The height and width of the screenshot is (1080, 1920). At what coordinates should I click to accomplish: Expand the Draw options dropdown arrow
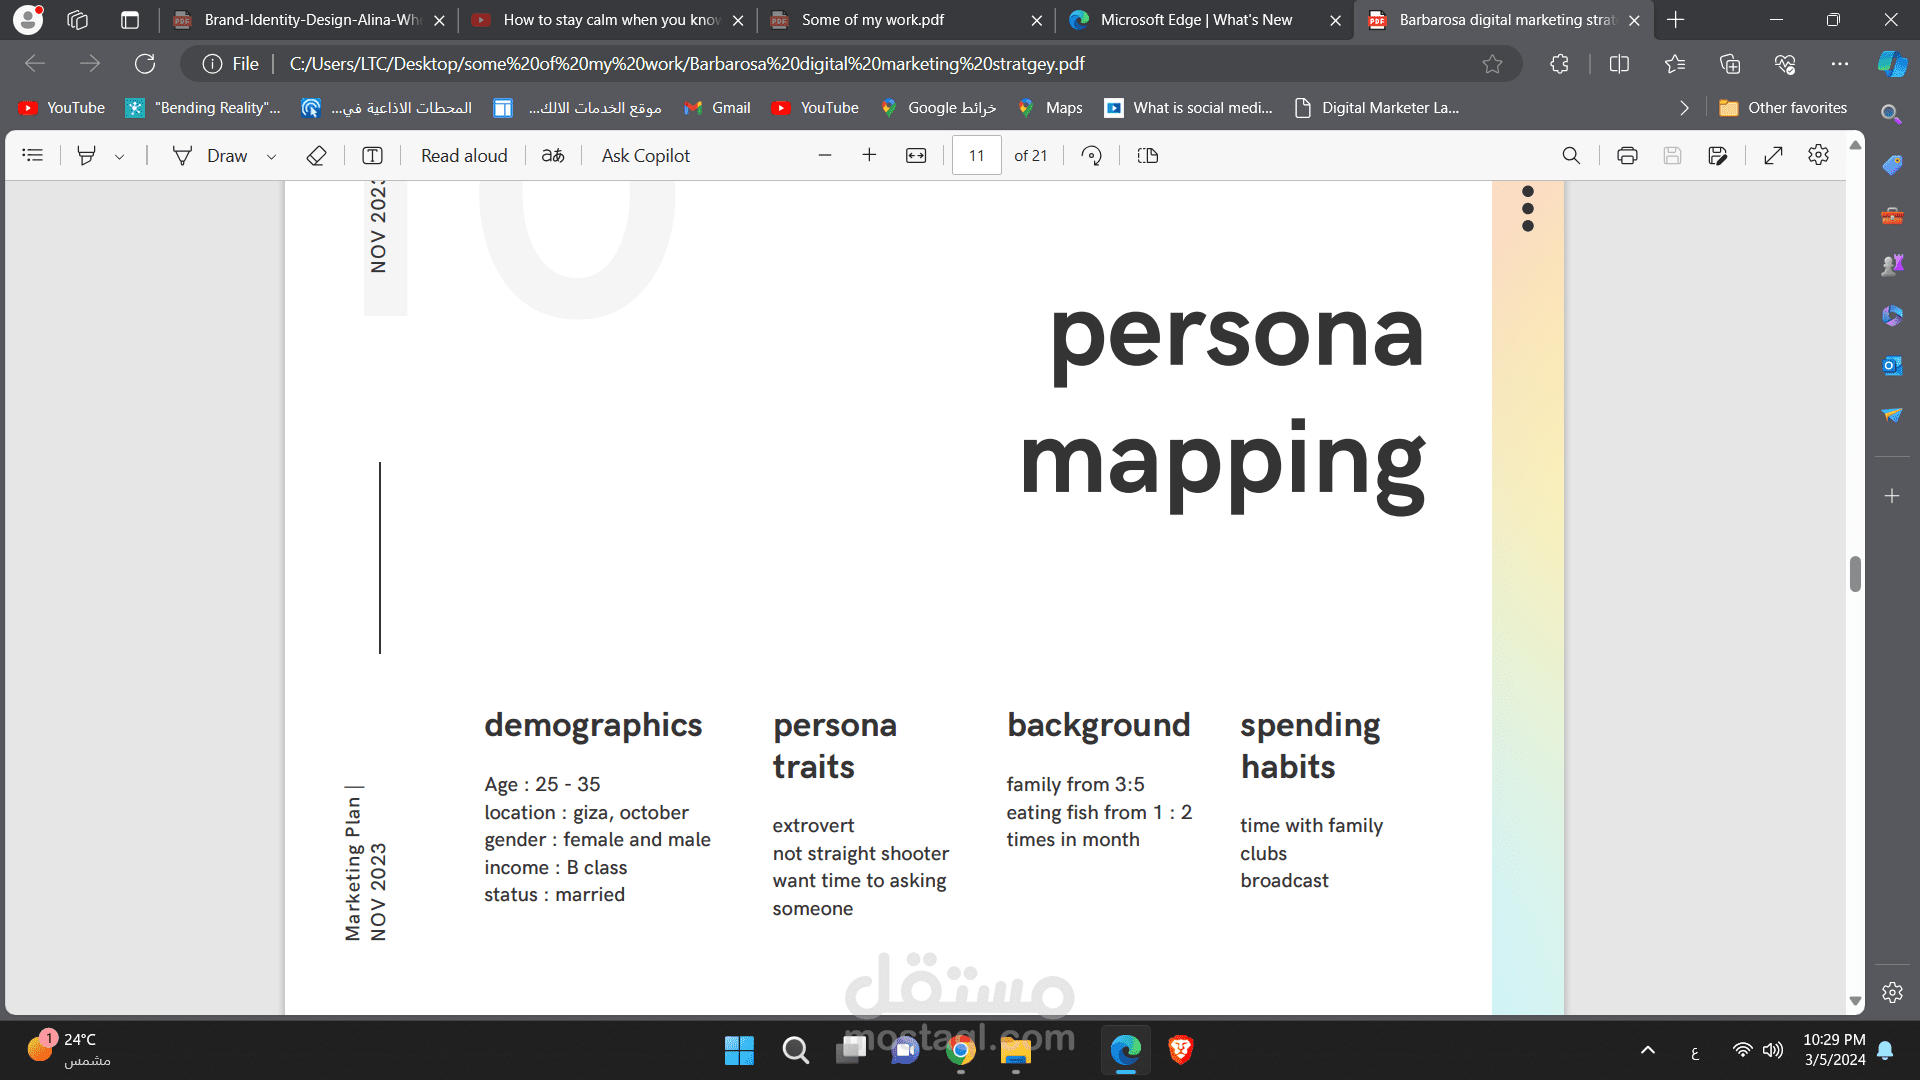pos(271,156)
